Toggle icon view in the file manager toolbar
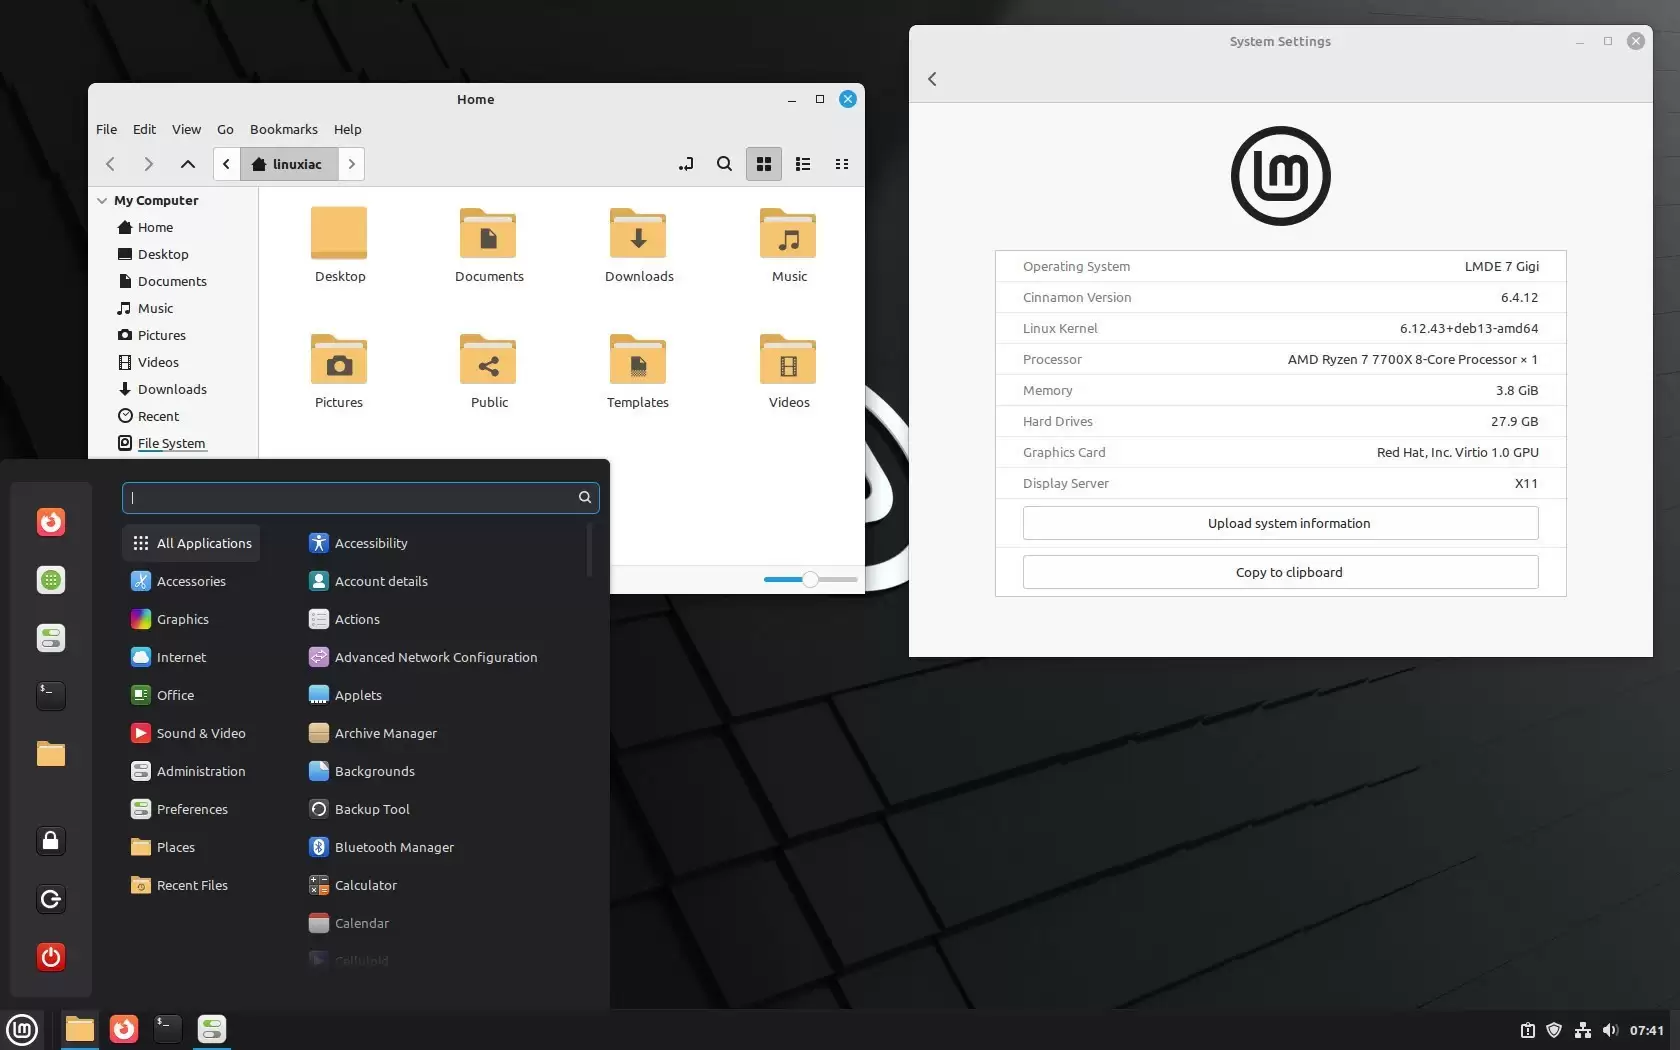The image size is (1680, 1050). pos(763,164)
